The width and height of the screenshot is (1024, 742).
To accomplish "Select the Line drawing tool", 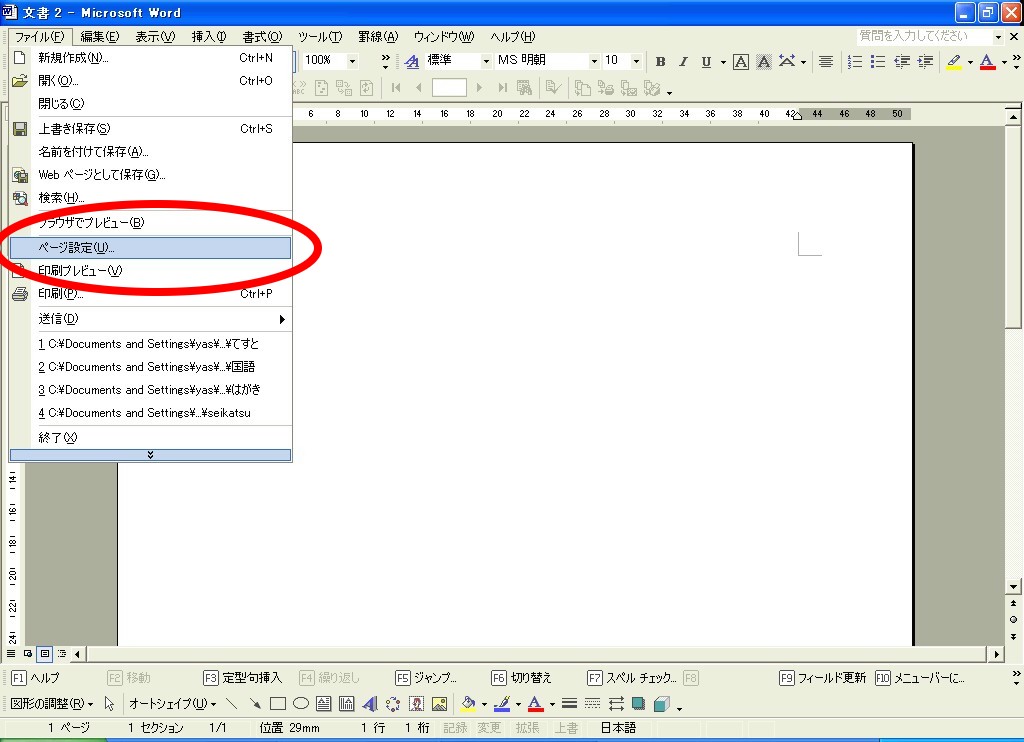I will 231,704.
